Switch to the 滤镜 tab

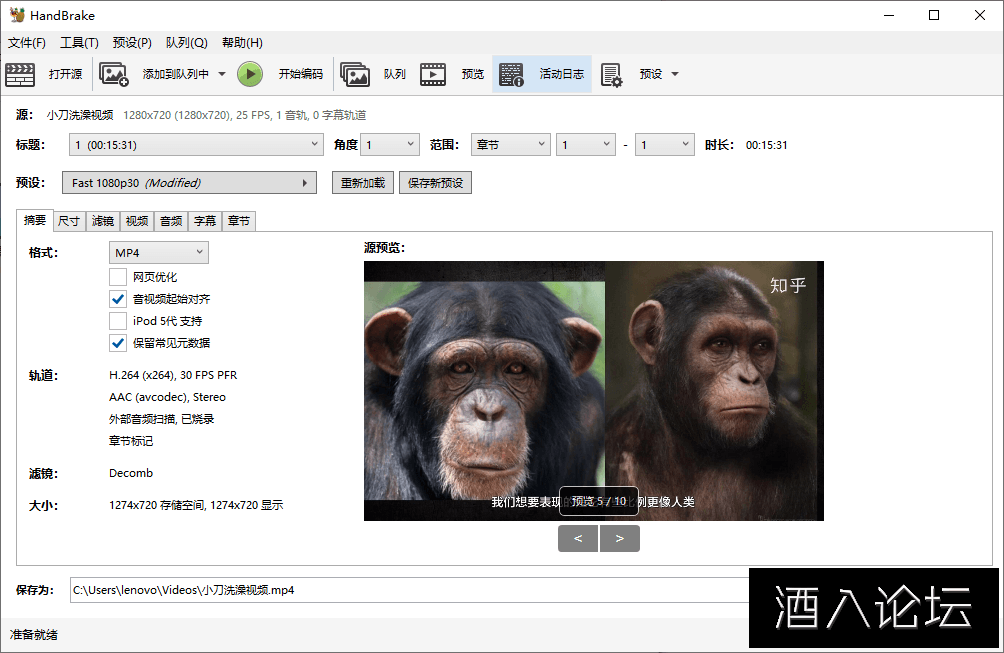coord(103,221)
